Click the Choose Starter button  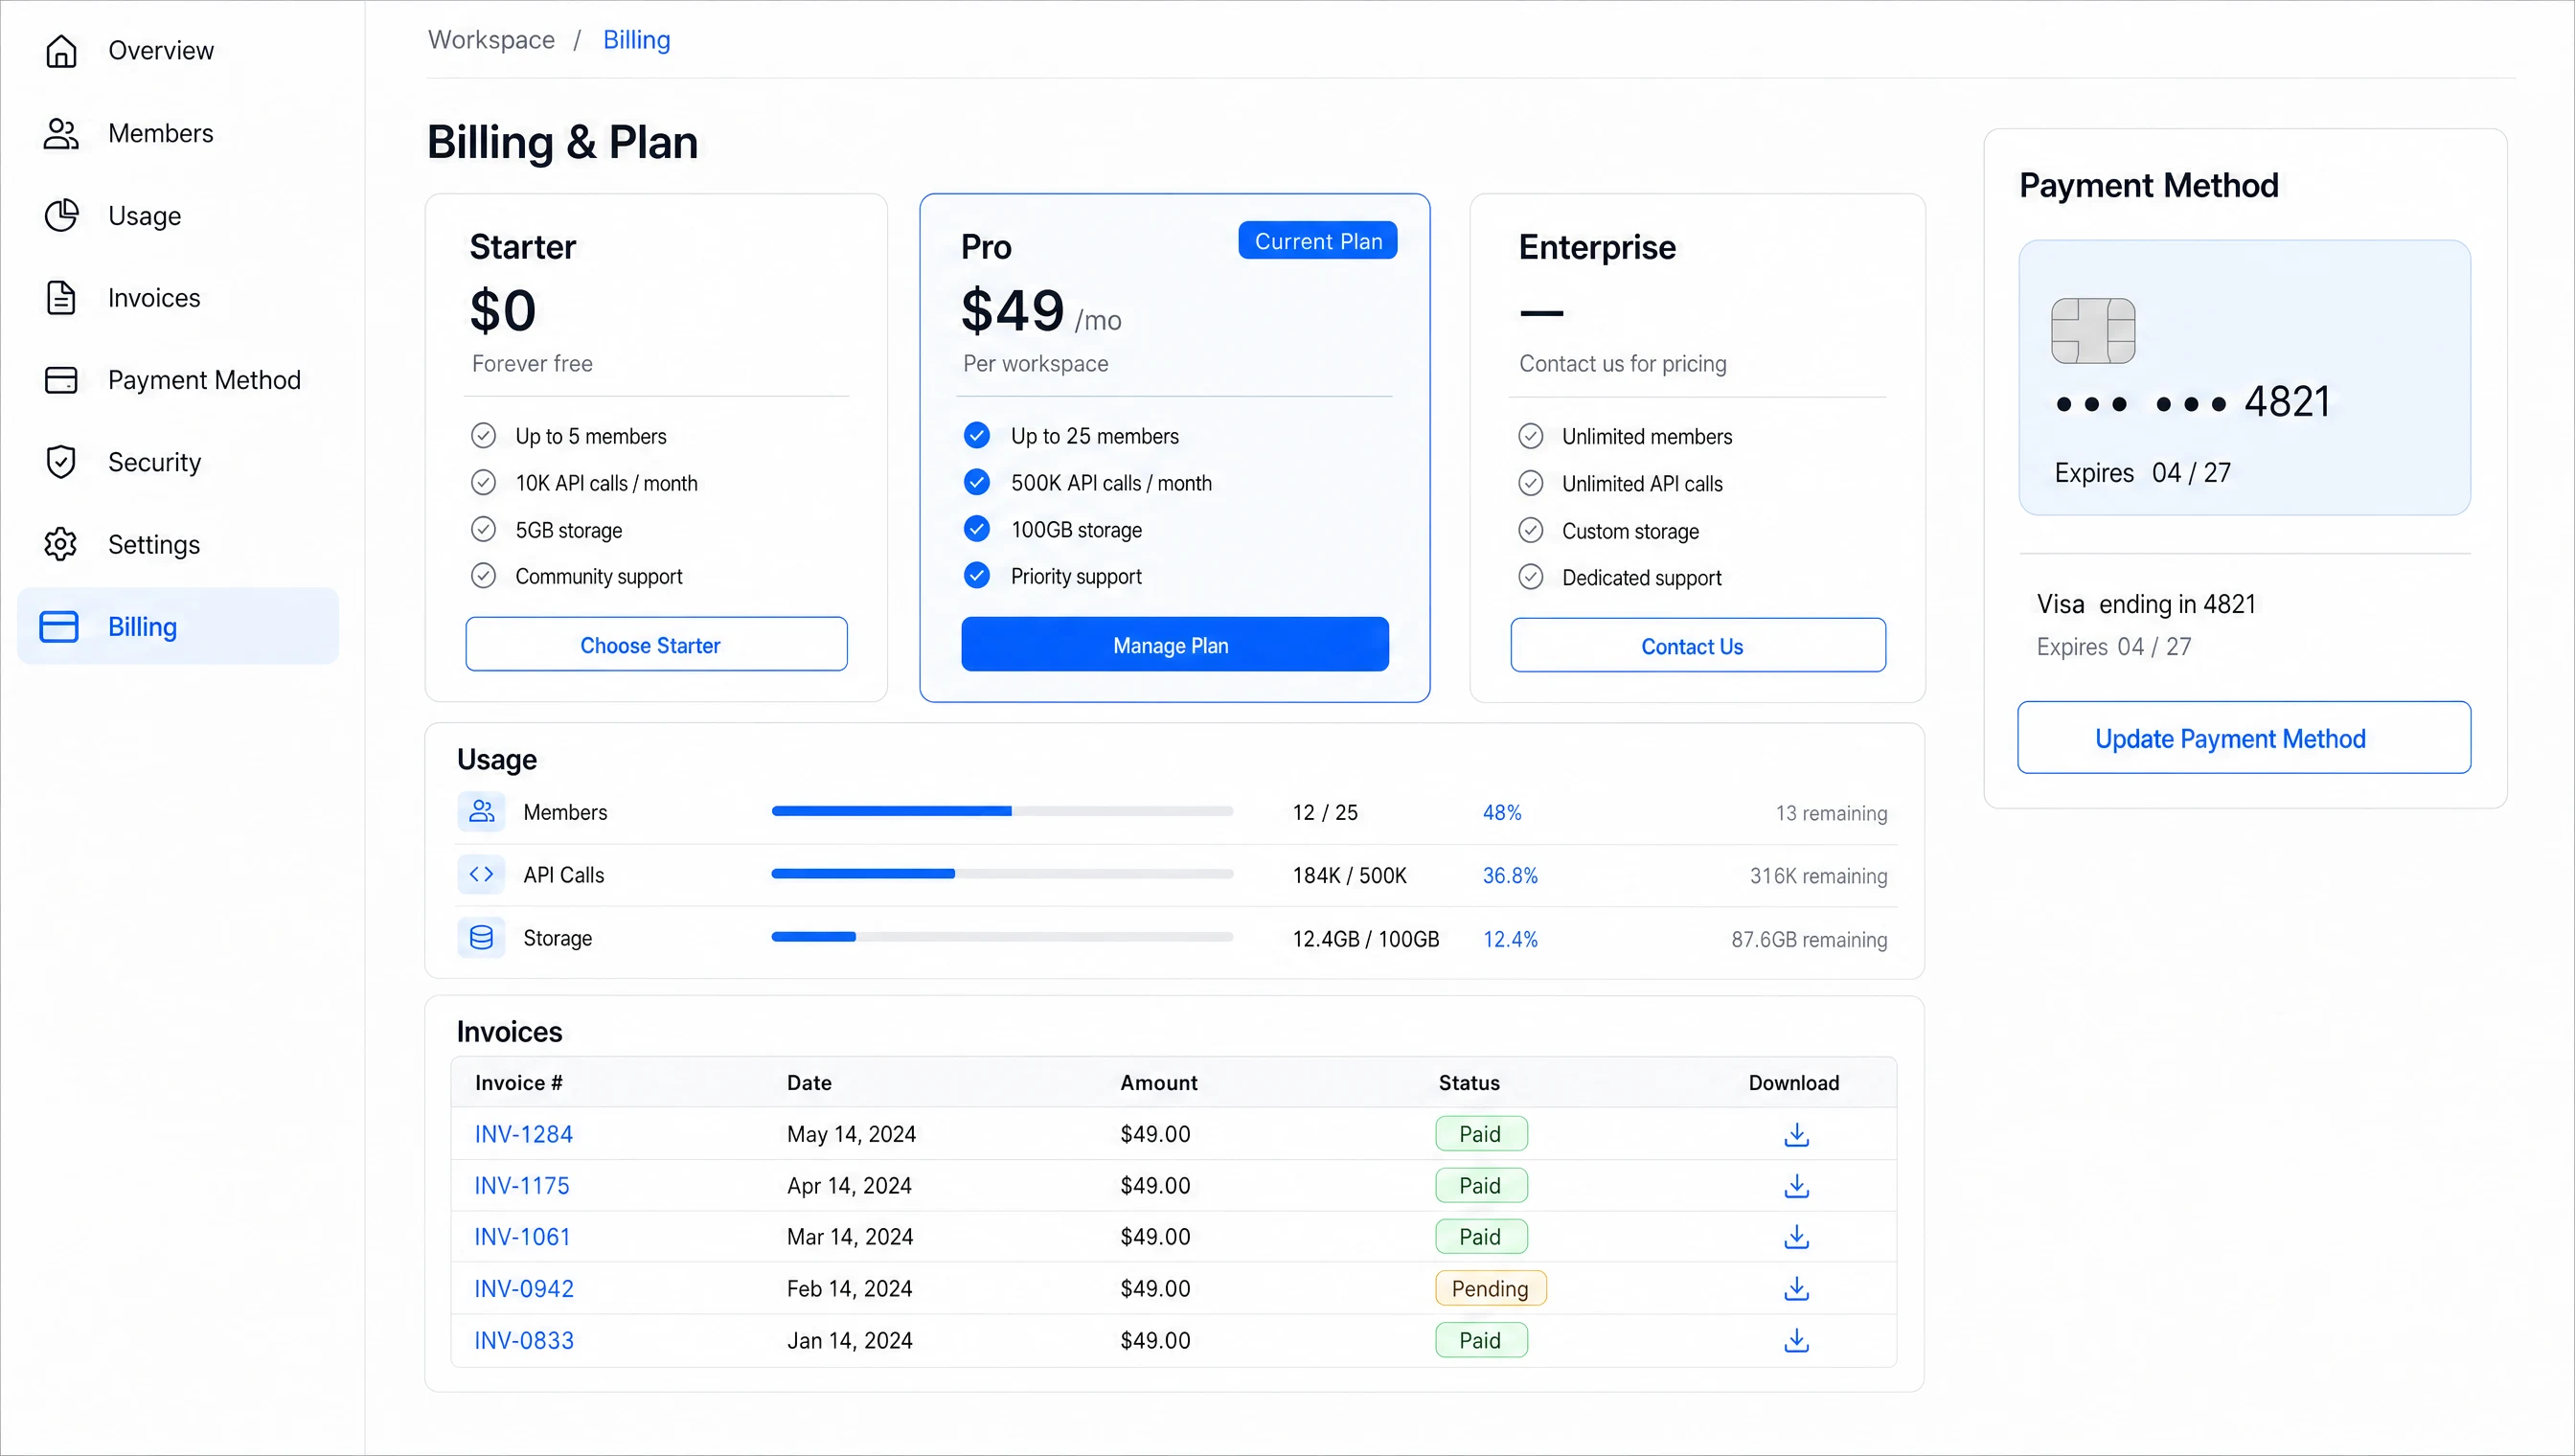(656, 645)
